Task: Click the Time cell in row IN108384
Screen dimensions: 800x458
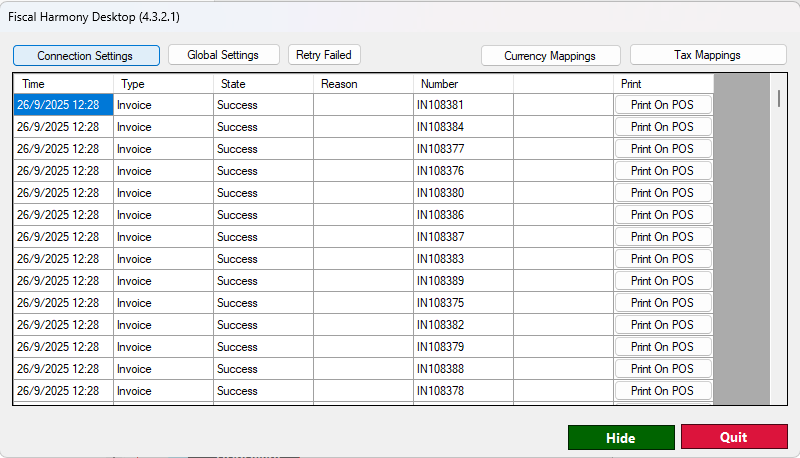Action: pos(63,126)
